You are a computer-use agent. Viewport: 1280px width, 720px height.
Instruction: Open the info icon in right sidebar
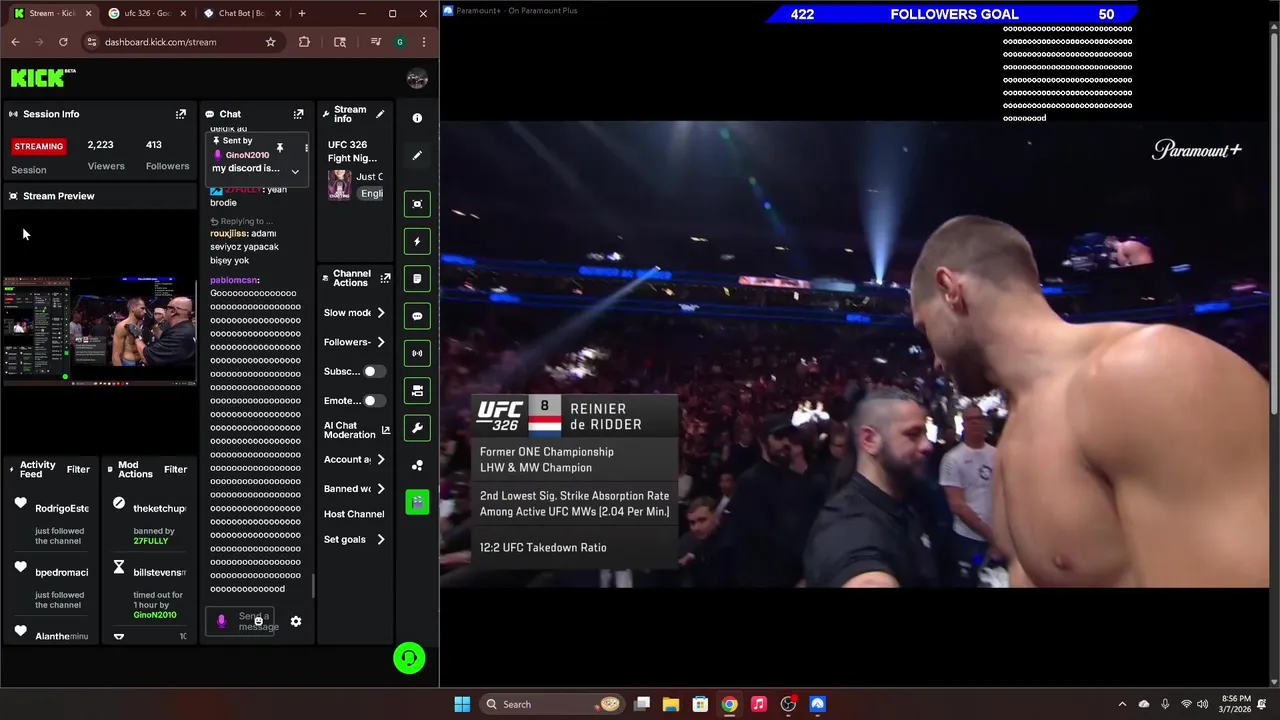point(417,118)
